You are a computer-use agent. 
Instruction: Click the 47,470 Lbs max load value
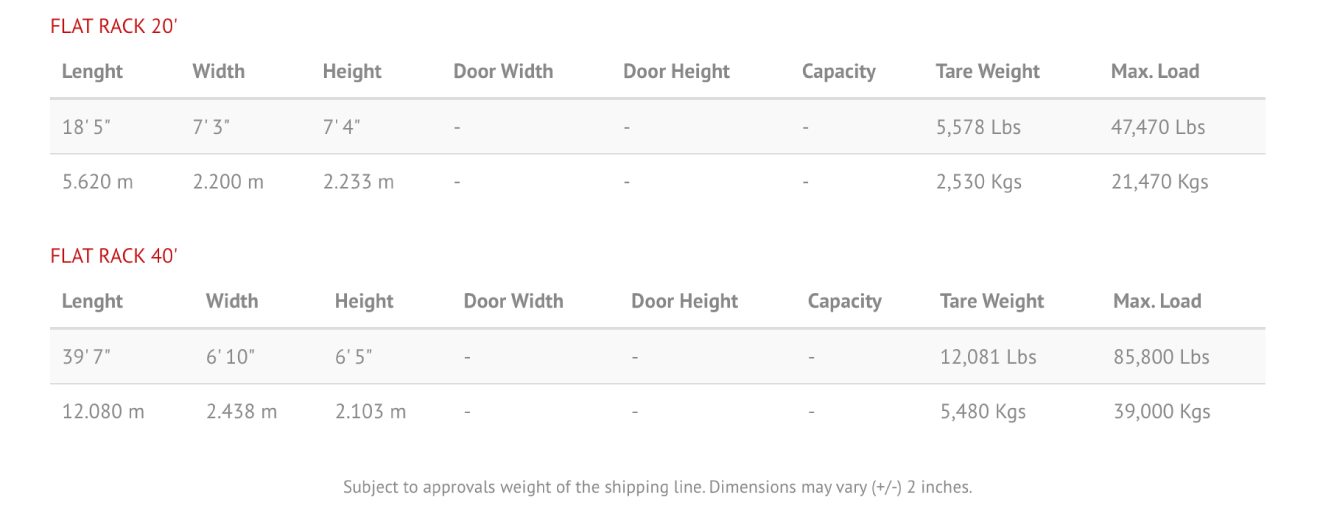pyautogui.click(x=1158, y=127)
